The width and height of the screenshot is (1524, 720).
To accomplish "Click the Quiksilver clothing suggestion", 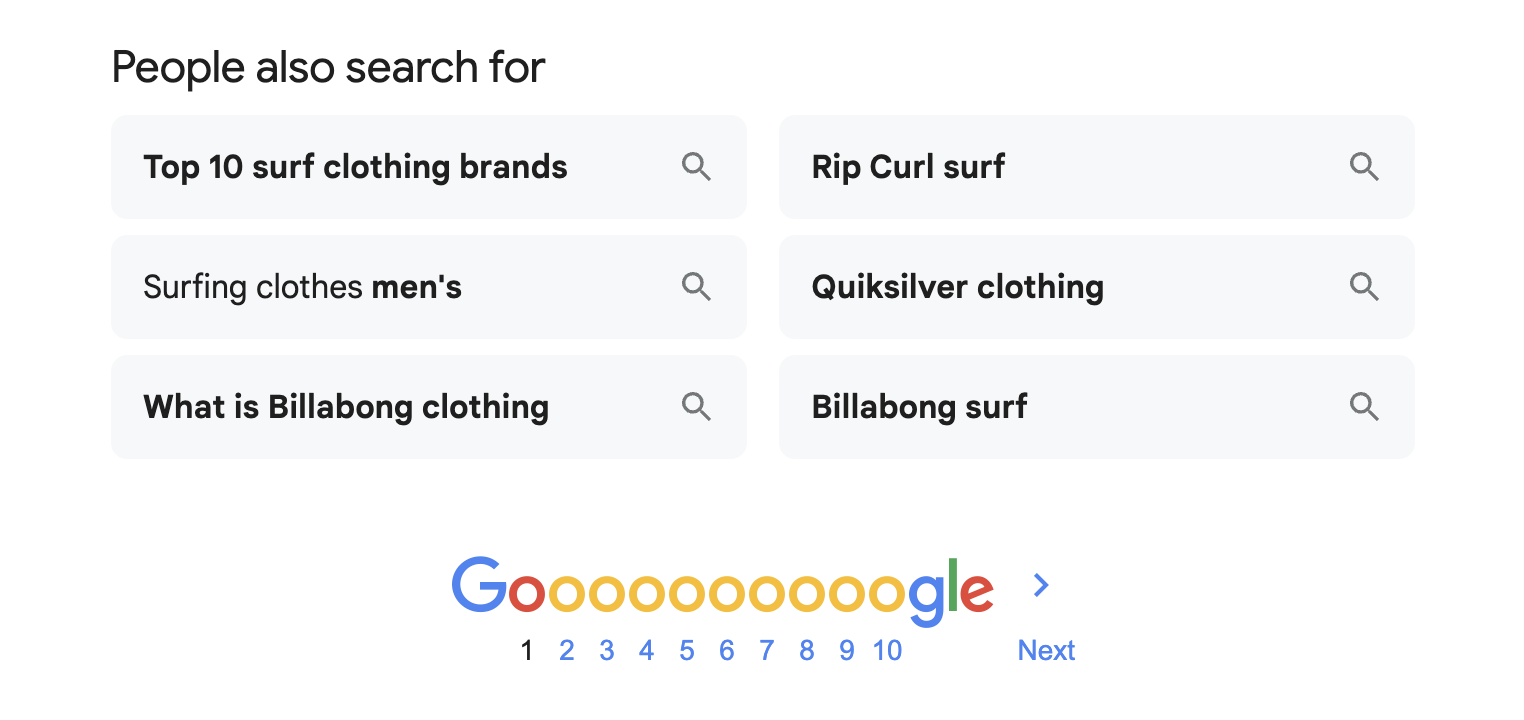I will [957, 287].
